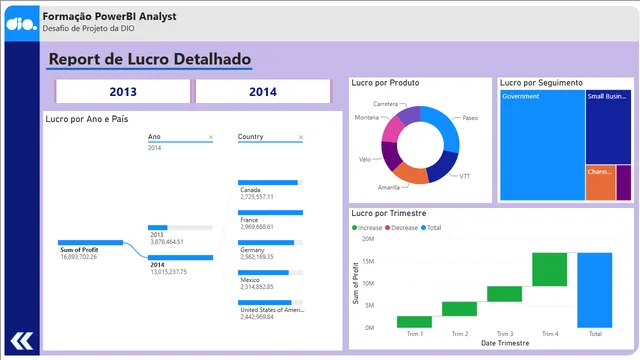640x360 pixels.
Task: Click the Report de Lucro Detalhado title
Action: [x=150, y=59]
